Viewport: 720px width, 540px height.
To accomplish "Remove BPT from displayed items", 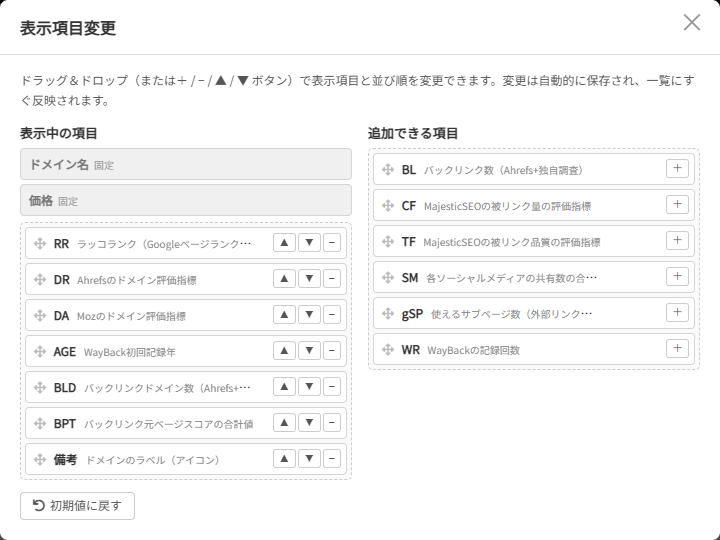I will coord(332,422).
